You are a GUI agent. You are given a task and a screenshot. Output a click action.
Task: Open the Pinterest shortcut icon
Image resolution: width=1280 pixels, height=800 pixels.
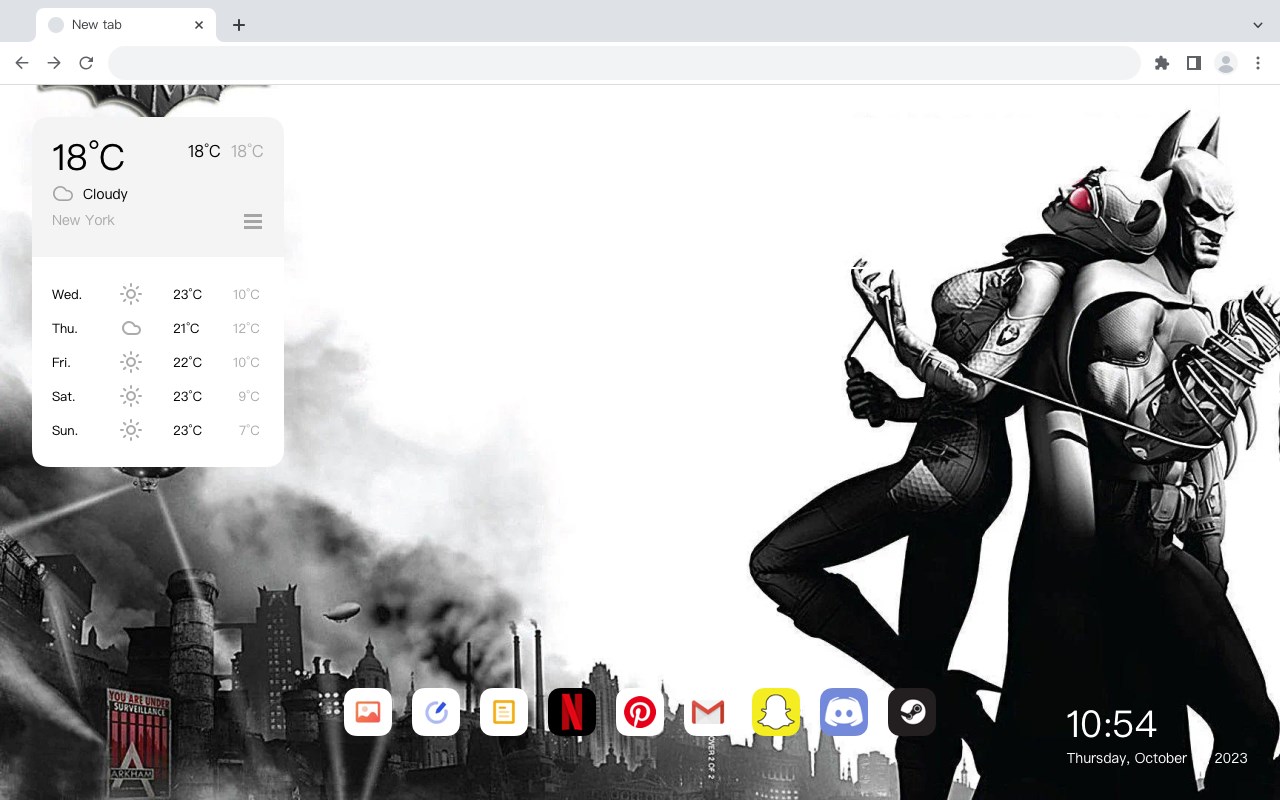(x=640, y=712)
